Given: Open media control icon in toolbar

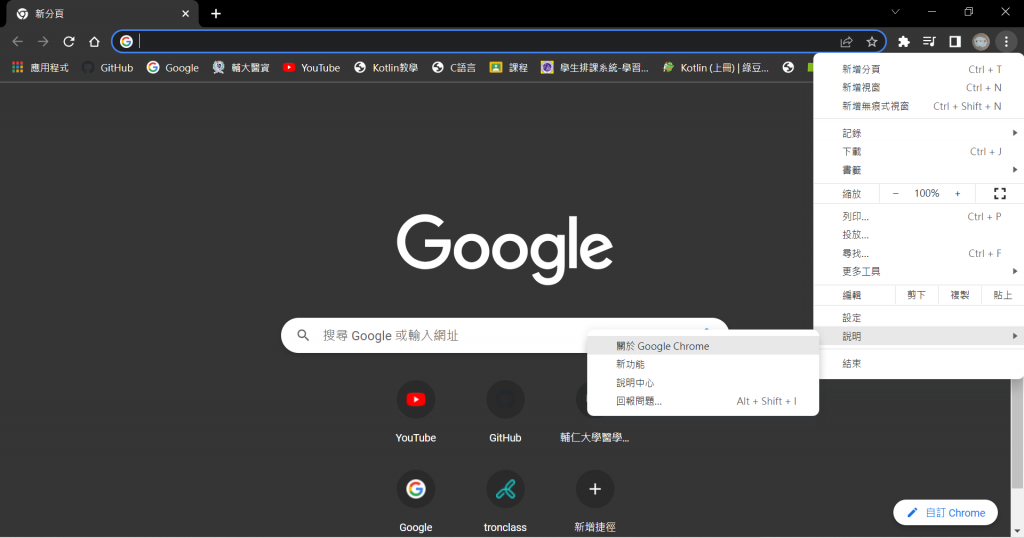Looking at the screenshot, I should (x=929, y=42).
